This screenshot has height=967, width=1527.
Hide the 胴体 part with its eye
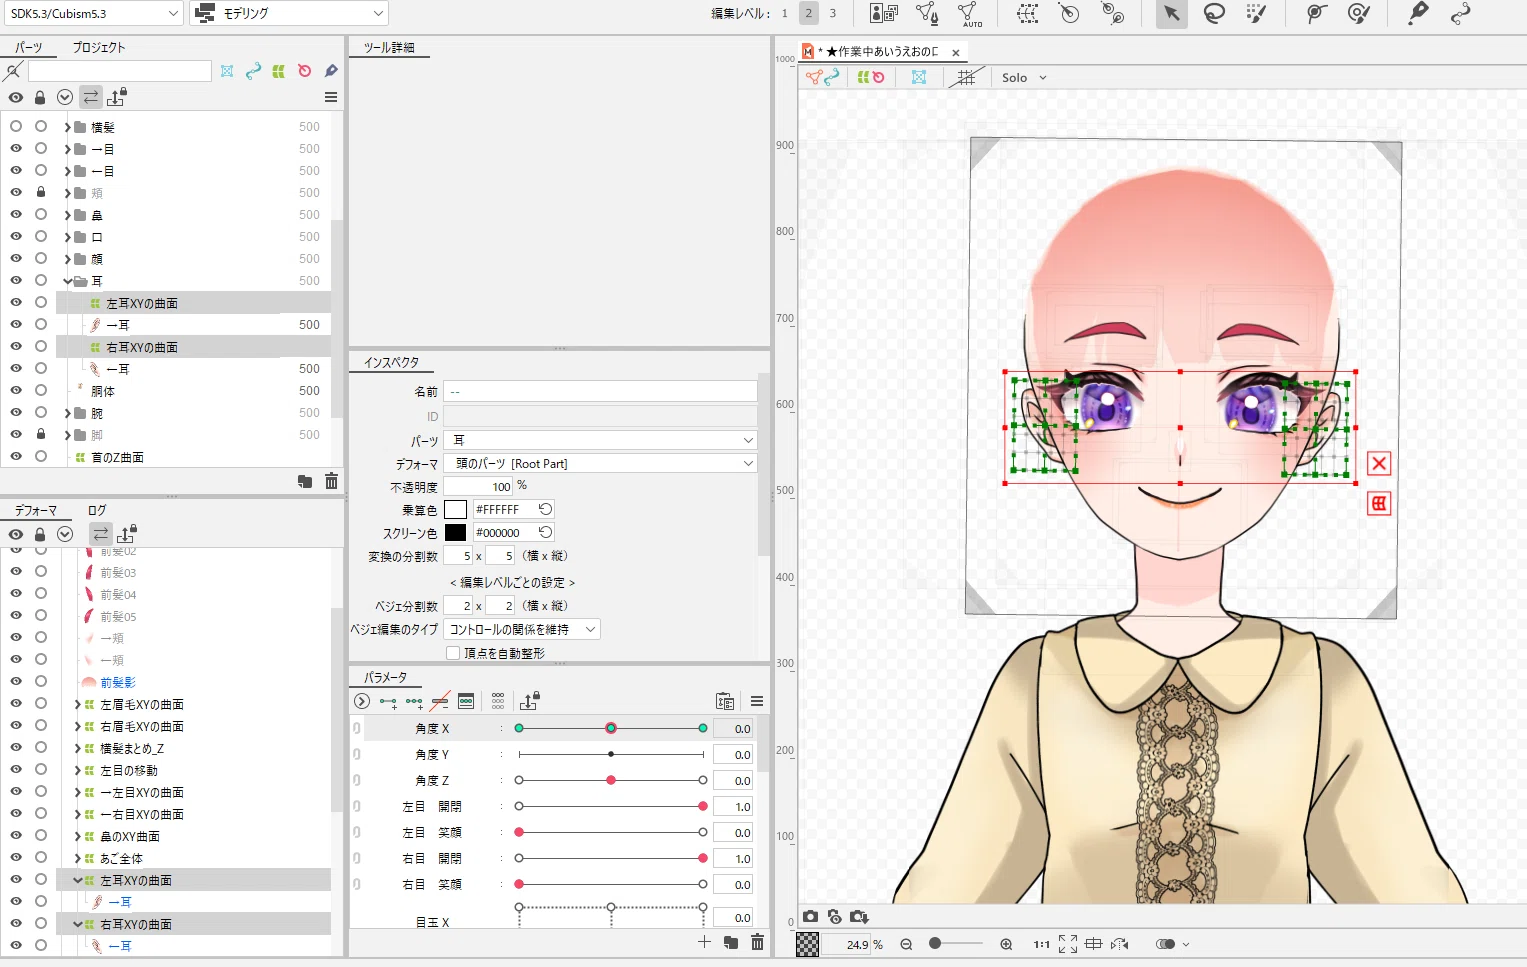16,390
